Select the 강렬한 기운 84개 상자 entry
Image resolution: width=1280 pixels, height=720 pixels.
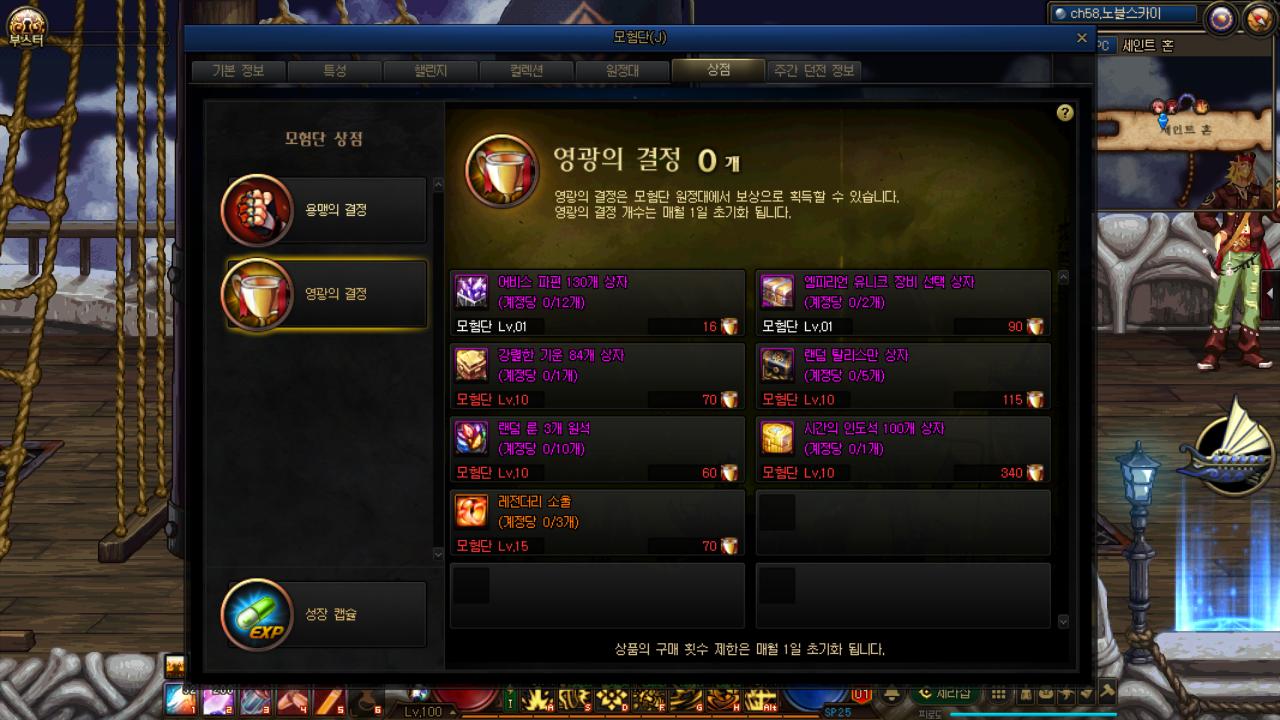(x=598, y=376)
